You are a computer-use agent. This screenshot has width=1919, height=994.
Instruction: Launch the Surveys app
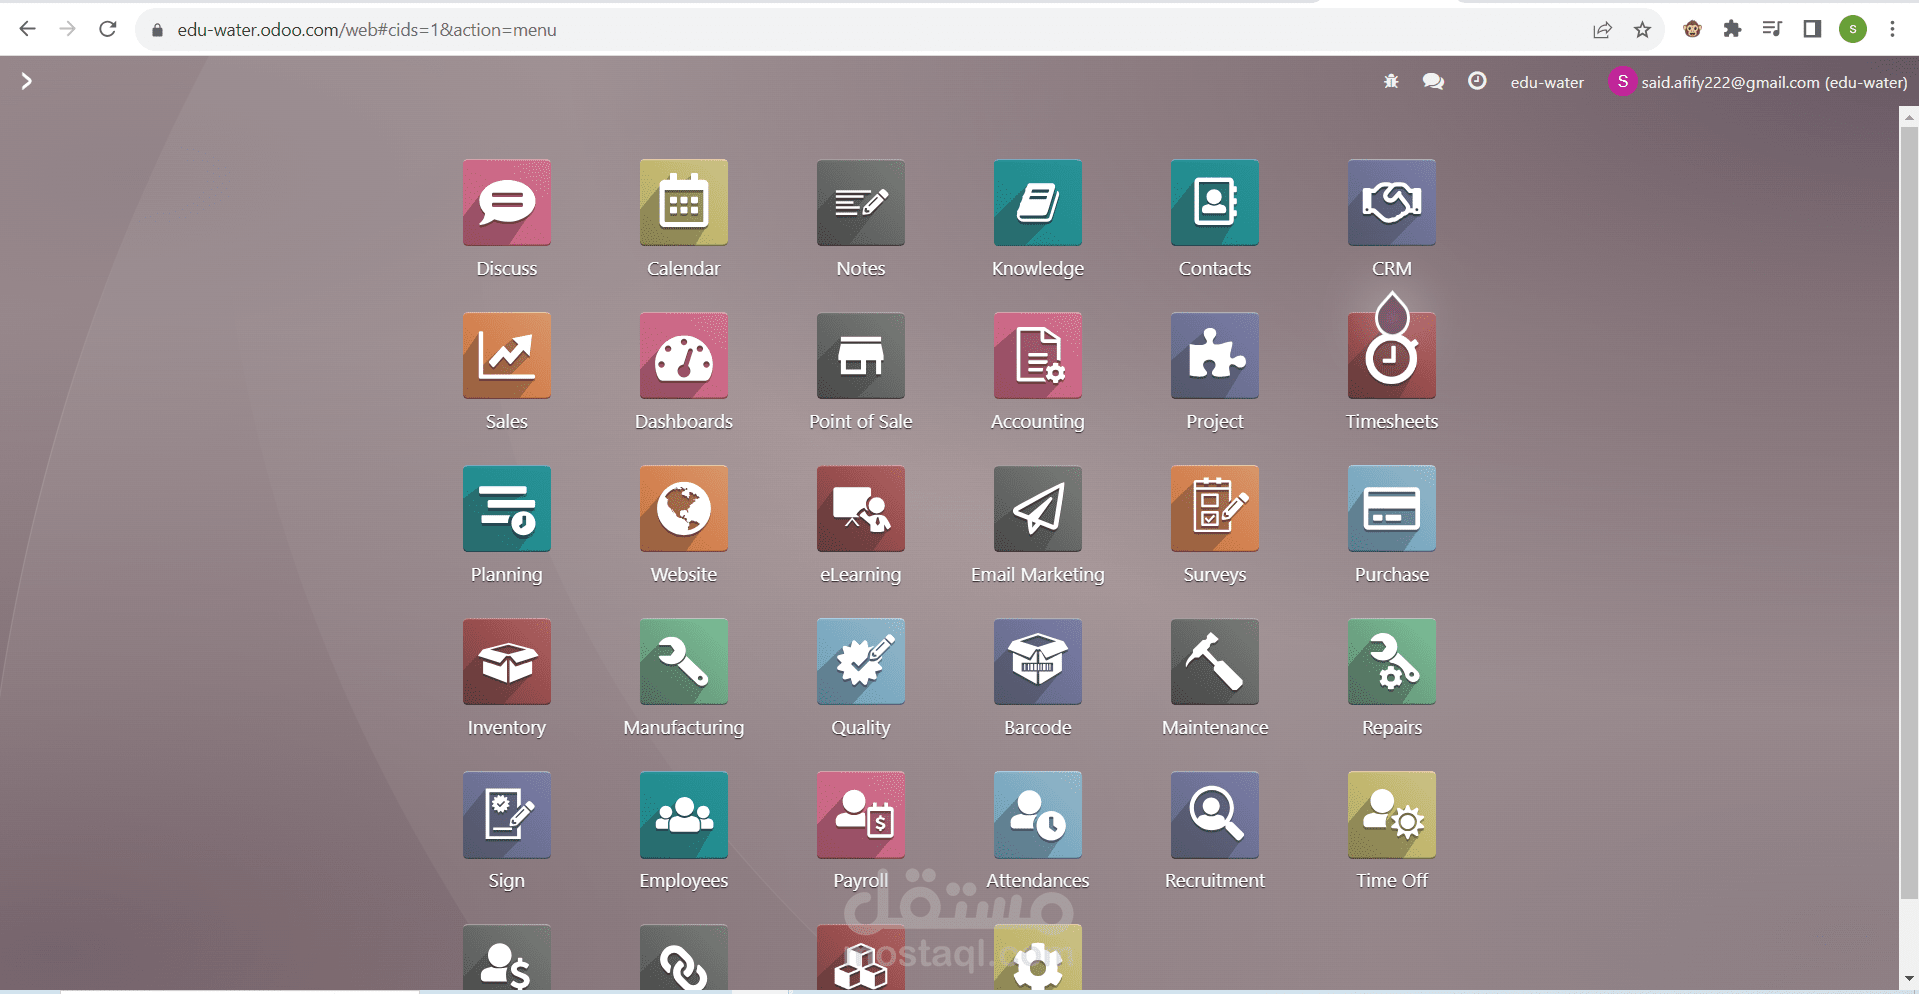(1215, 509)
